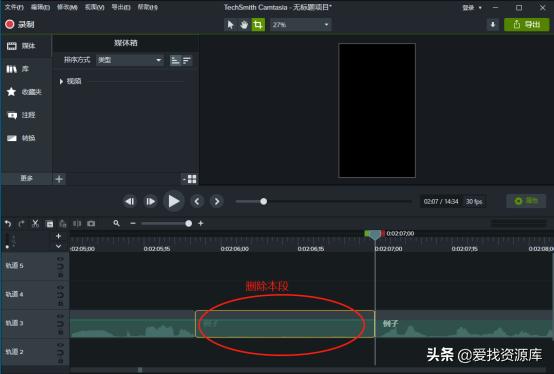Choose the ascending sort order icon

click(x=175, y=60)
